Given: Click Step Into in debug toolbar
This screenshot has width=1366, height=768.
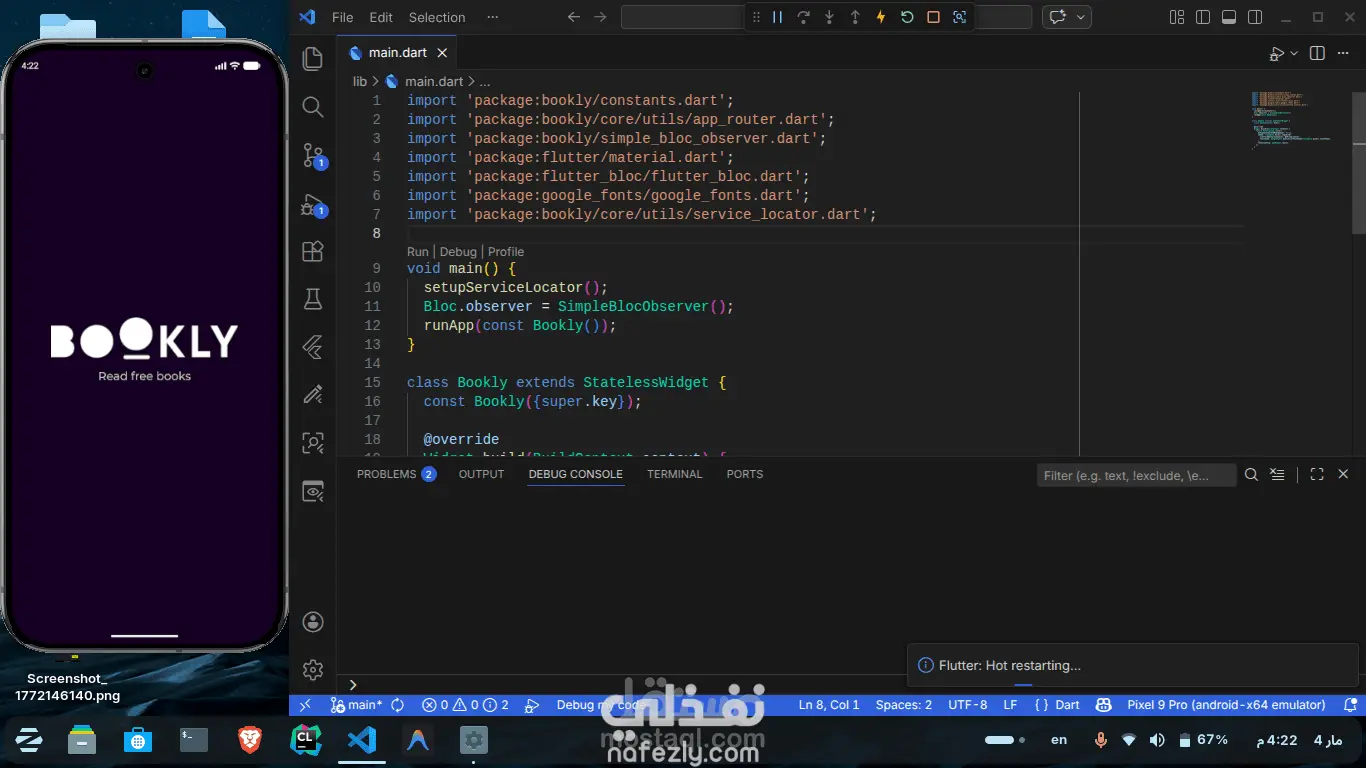Looking at the screenshot, I should 829,17.
